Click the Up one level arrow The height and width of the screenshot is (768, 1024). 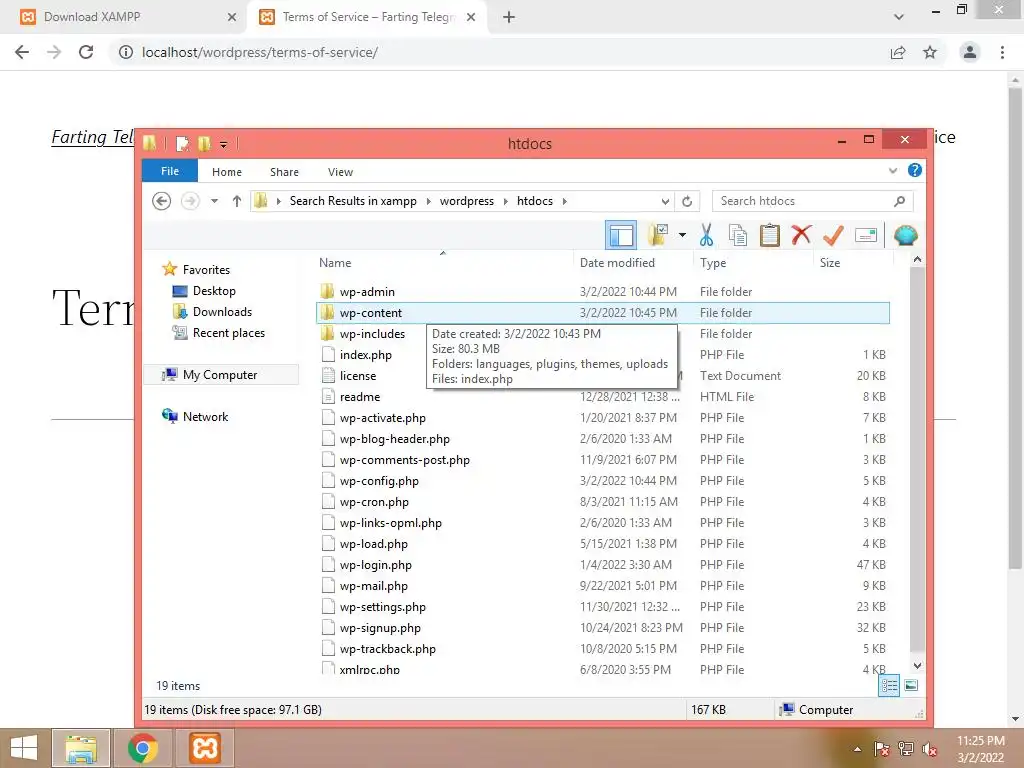click(237, 201)
